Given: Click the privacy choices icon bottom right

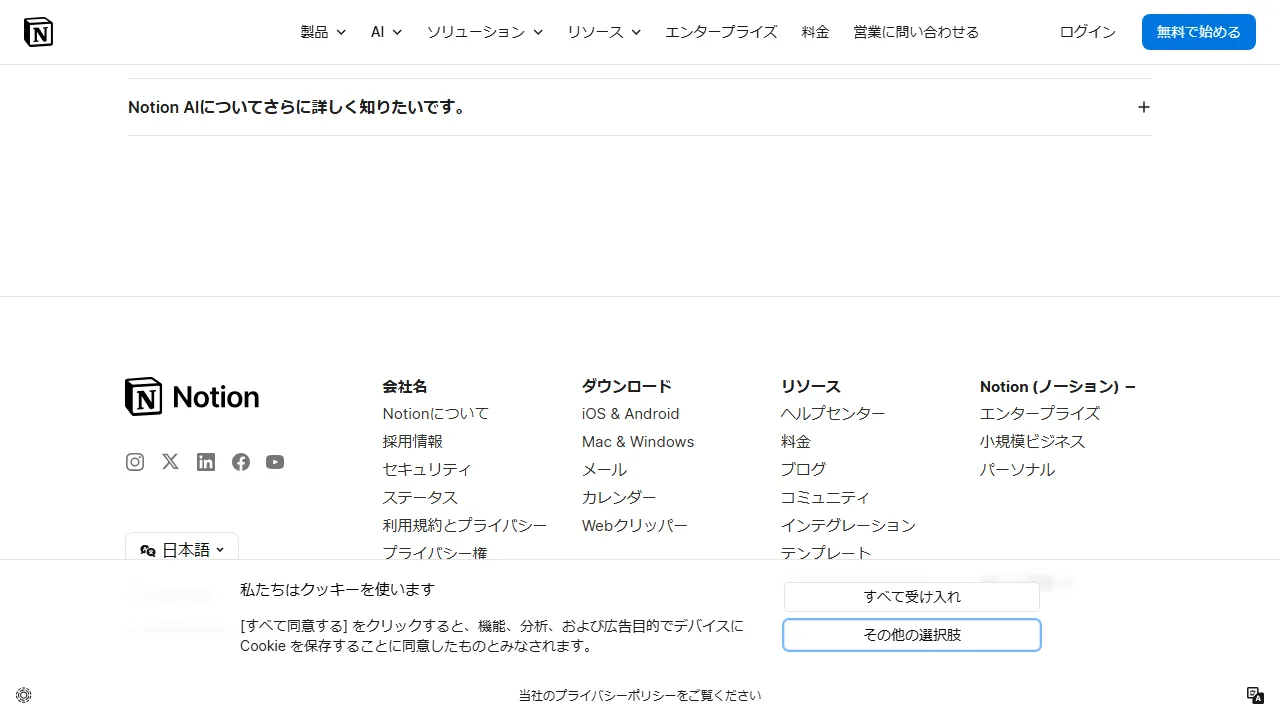Looking at the screenshot, I should coord(1254,694).
